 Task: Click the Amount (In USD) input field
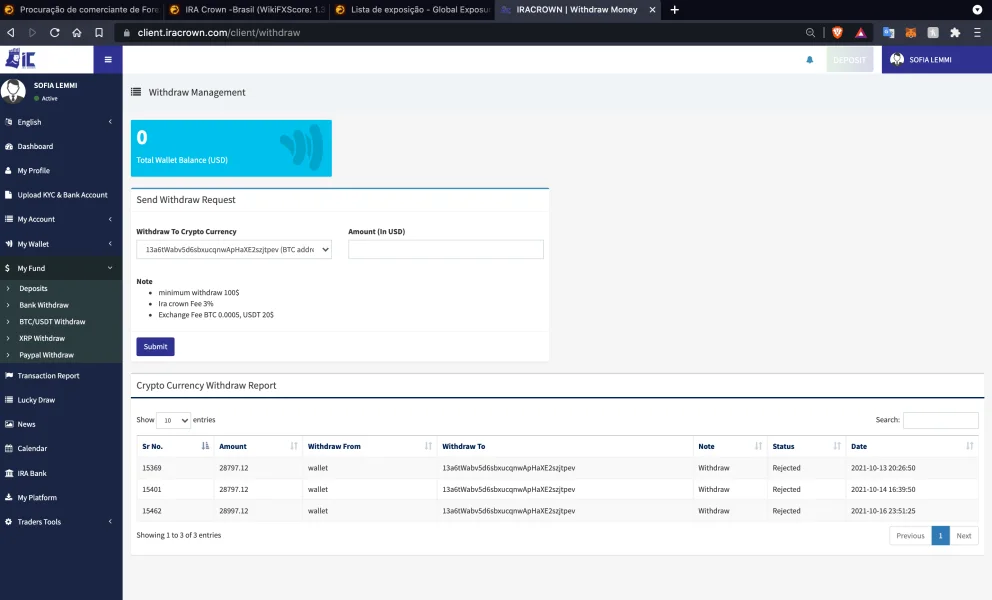coord(445,249)
